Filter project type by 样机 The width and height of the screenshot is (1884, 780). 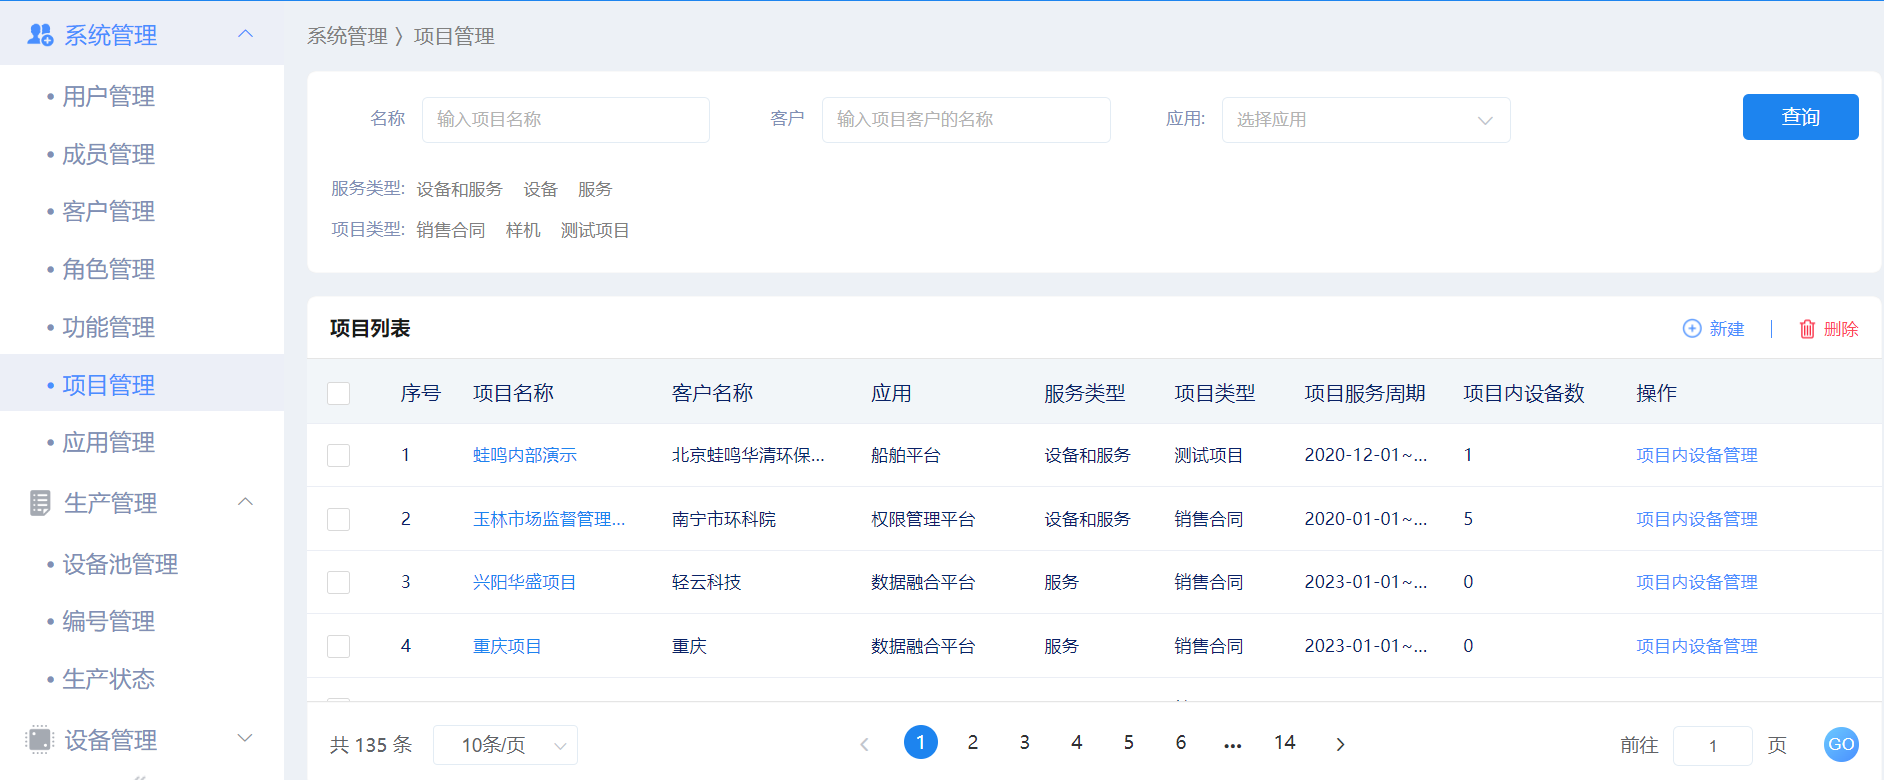click(x=523, y=230)
